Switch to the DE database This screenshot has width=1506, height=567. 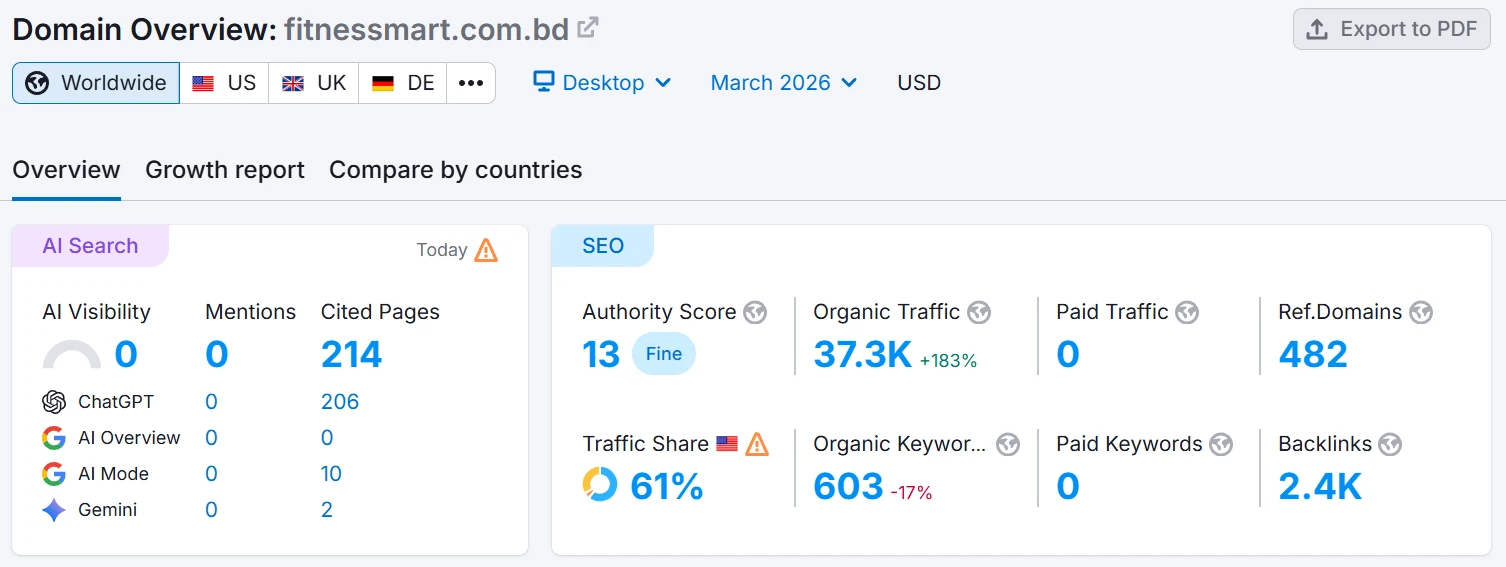(x=402, y=83)
